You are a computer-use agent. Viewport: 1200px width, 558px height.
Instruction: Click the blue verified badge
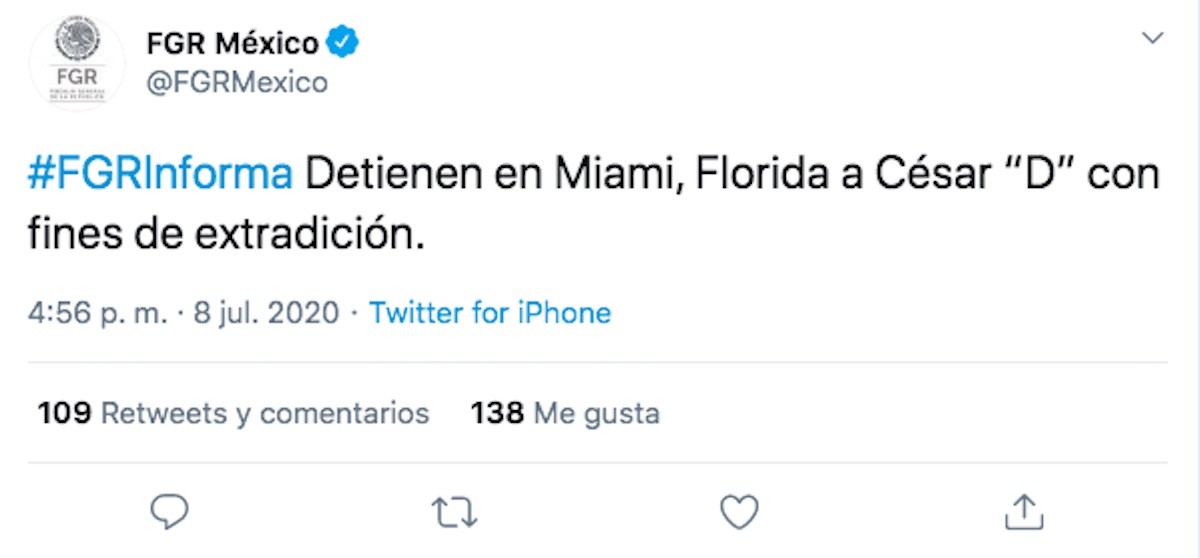345,44
